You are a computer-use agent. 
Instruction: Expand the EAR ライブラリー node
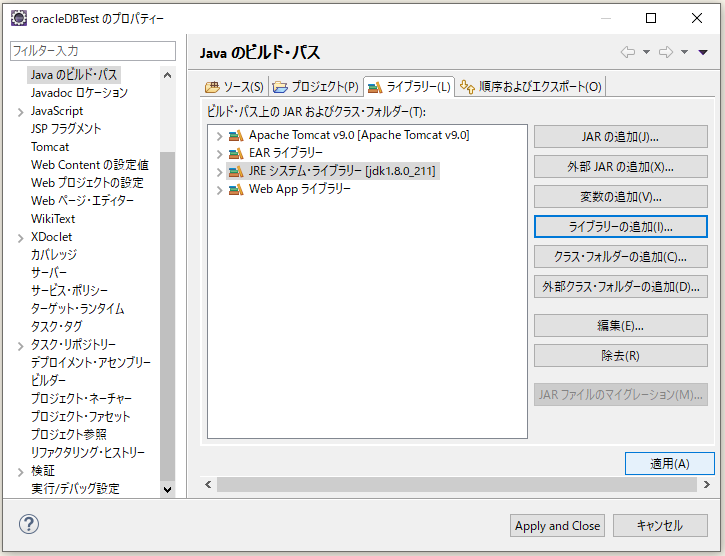[x=220, y=154]
